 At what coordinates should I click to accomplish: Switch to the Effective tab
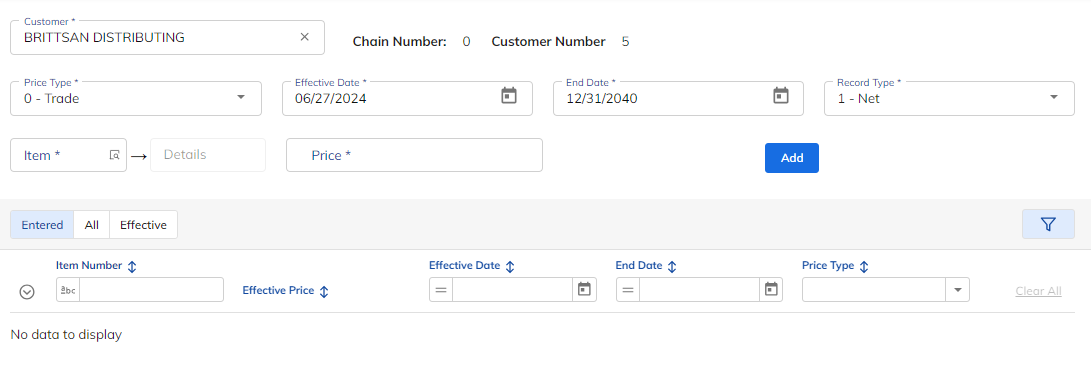(143, 225)
